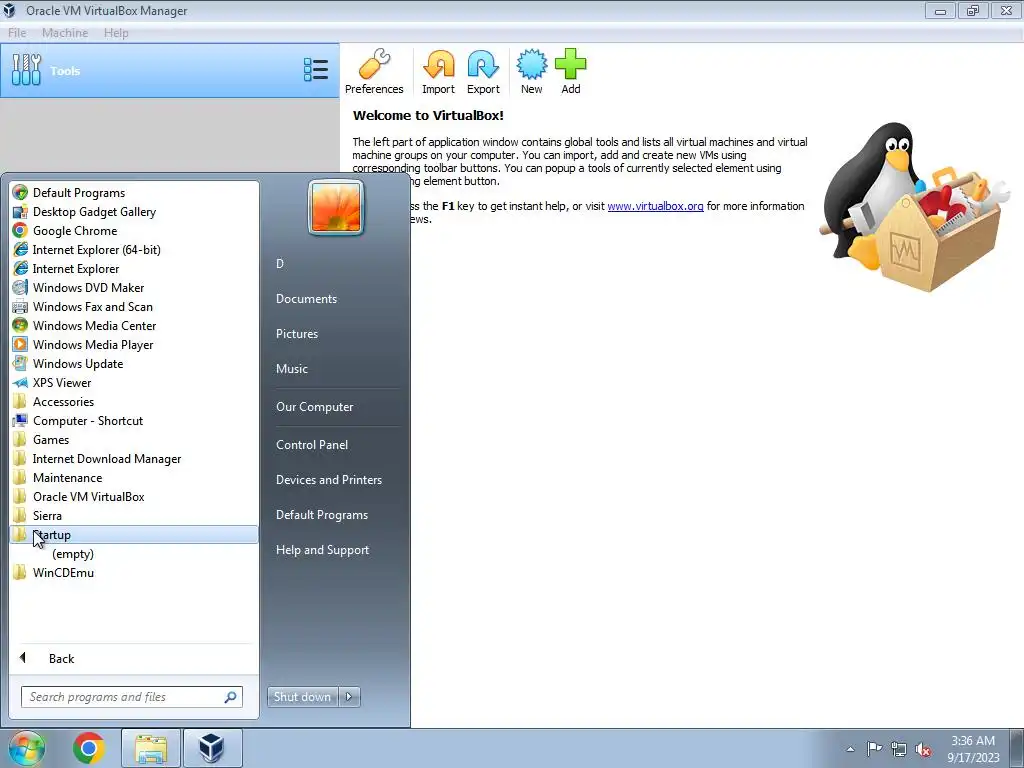1024x768 pixels.
Task: Expand Internet Download Manager folder
Action: point(134,458)
